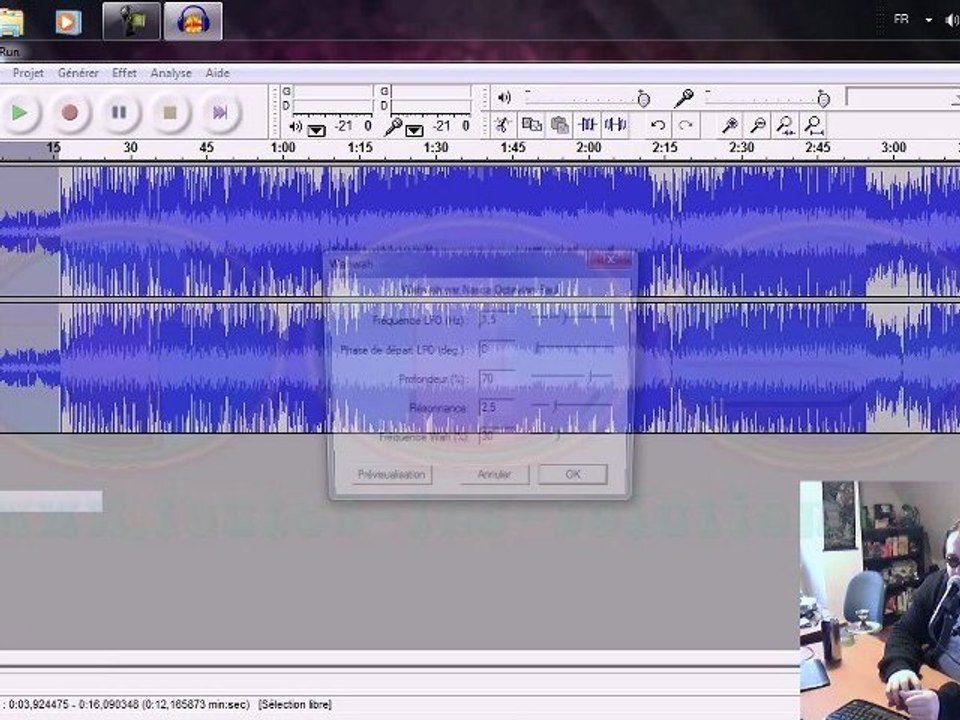Cut selection with the scissors icon
This screenshot has height=720, width=960.
pyautogui.click(x=503, y=125)
